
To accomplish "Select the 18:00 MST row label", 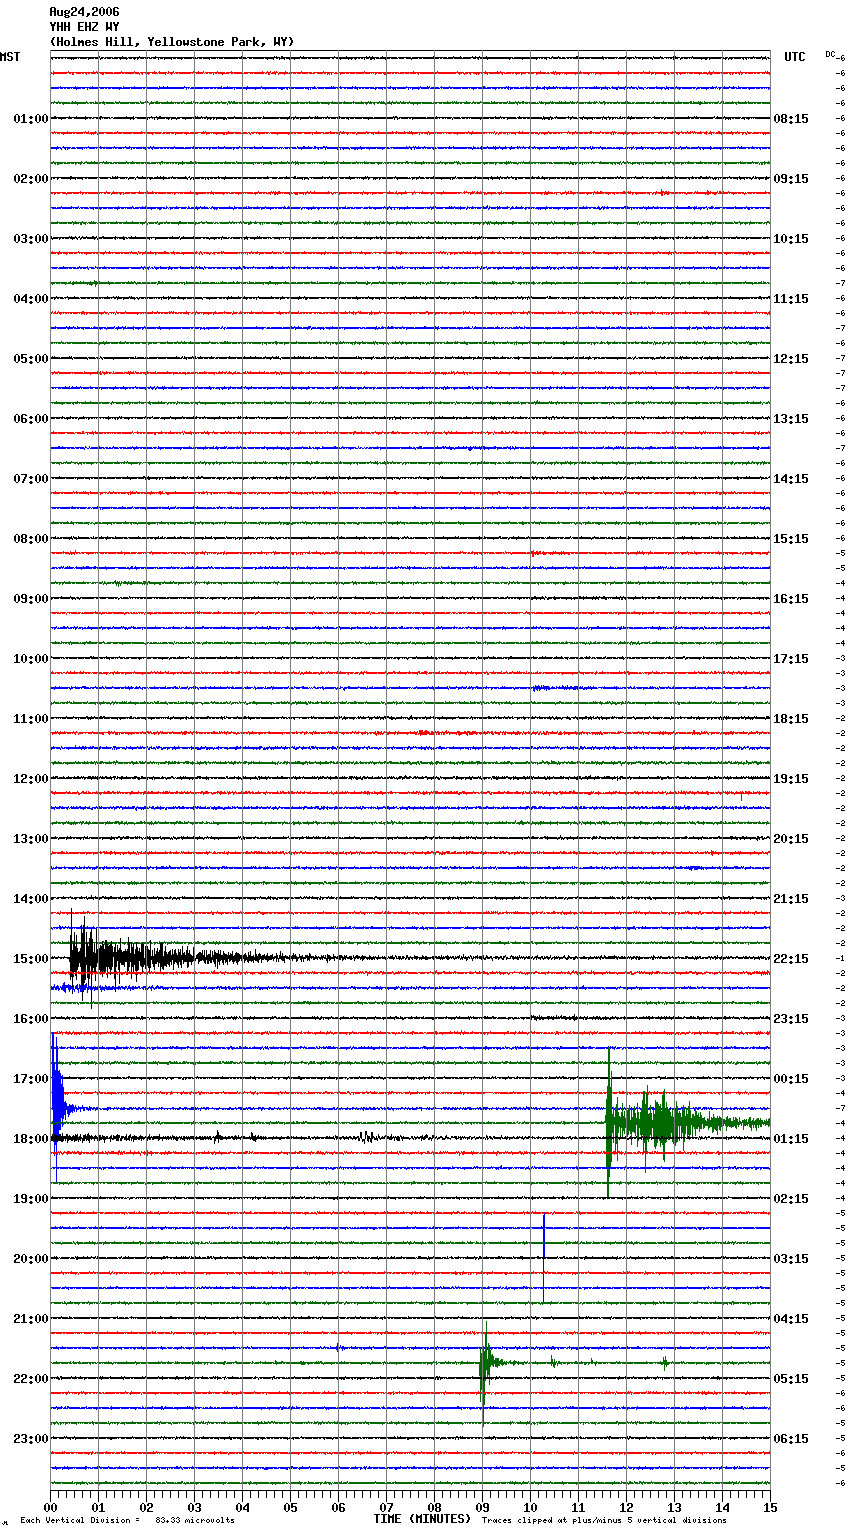I will 31,1139.
